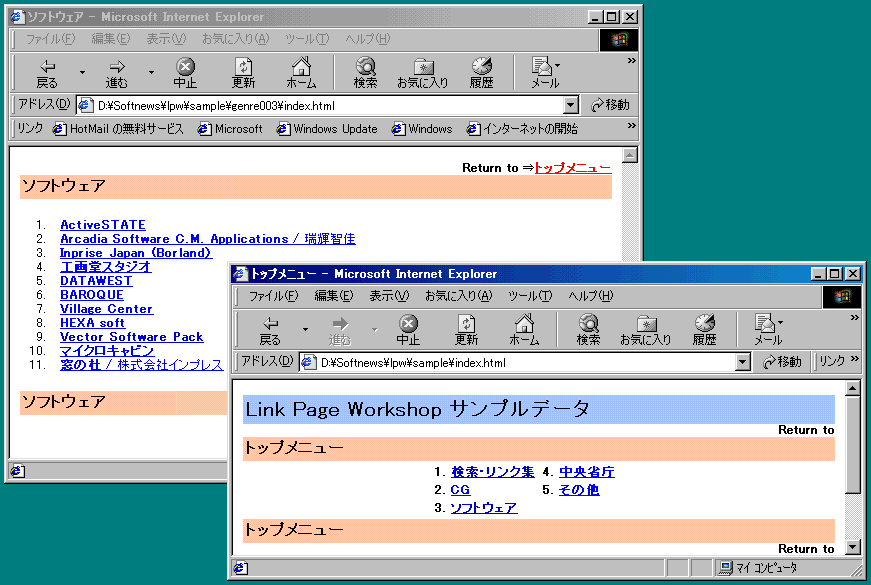This screenshot has width=871, height=585.
Task: Expand address dropdown in トップメニュー window
Action: pyautogui.click(x=743, y=362)
